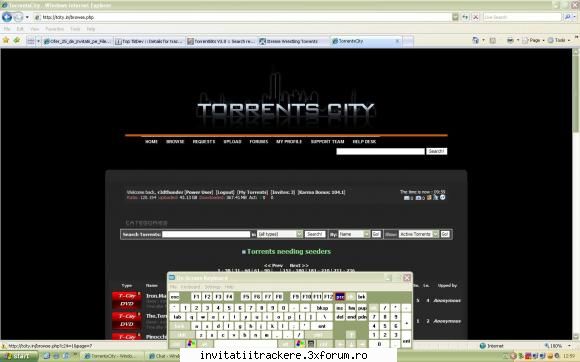The height and width of the screenshot is (362, 580).
Task: Open the File menu in Internet Explorer
Action: click(7, 29)
